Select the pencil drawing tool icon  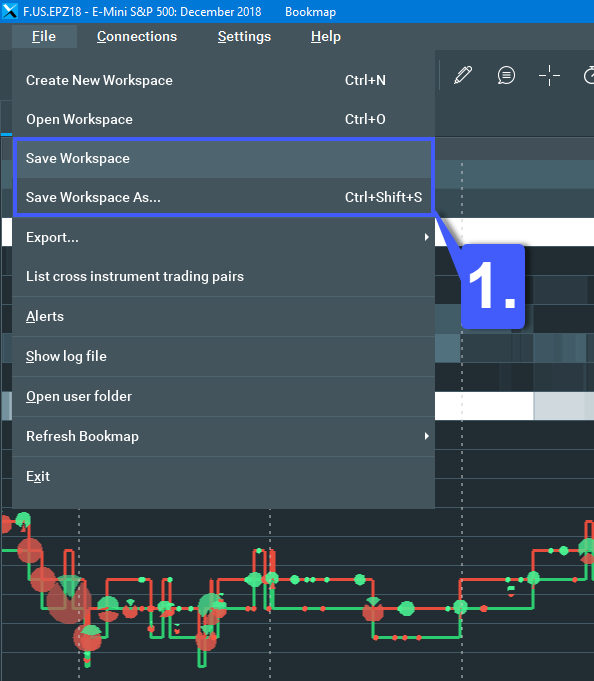coord(463,75)
